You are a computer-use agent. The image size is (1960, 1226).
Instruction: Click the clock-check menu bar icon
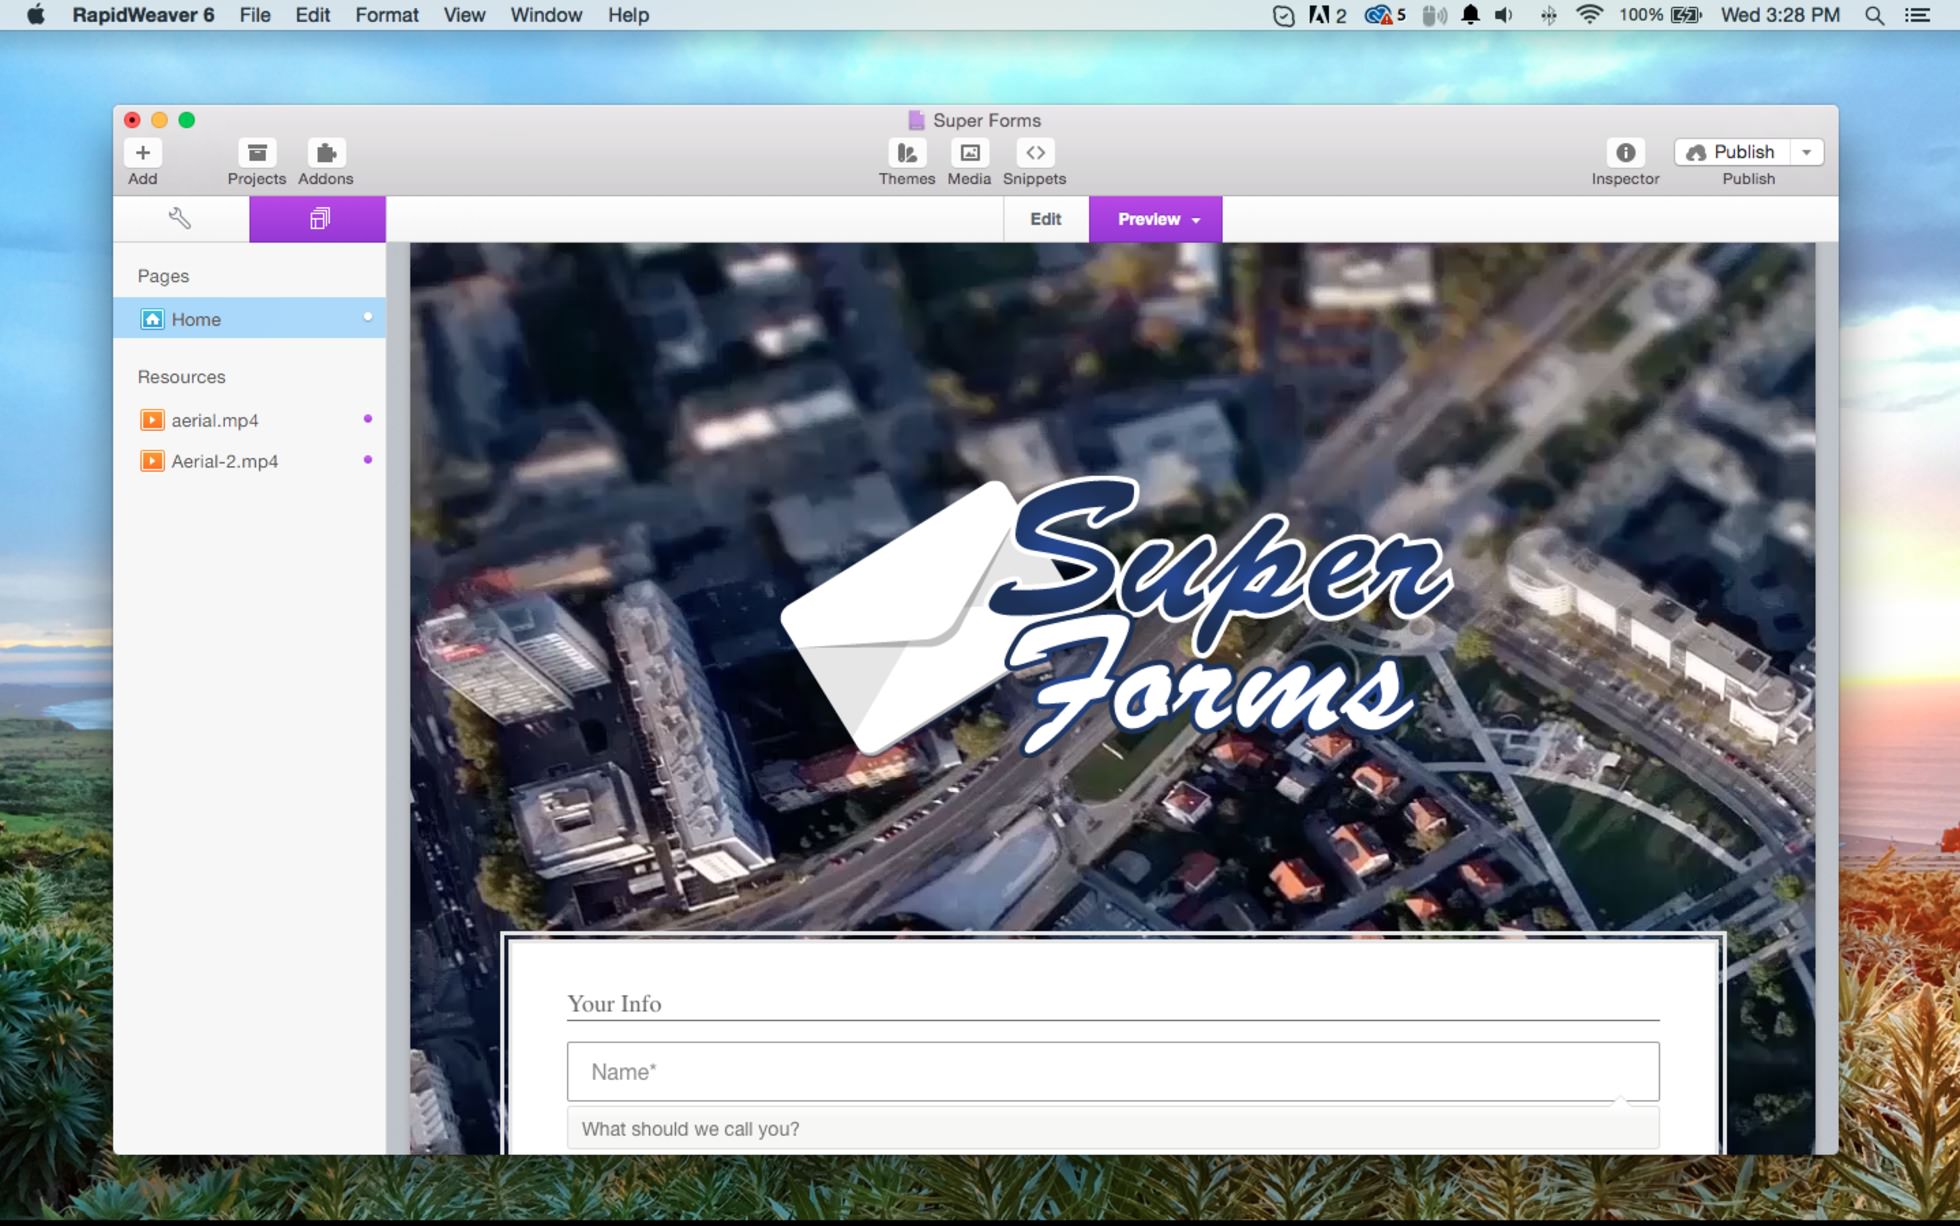[1283, 15]
